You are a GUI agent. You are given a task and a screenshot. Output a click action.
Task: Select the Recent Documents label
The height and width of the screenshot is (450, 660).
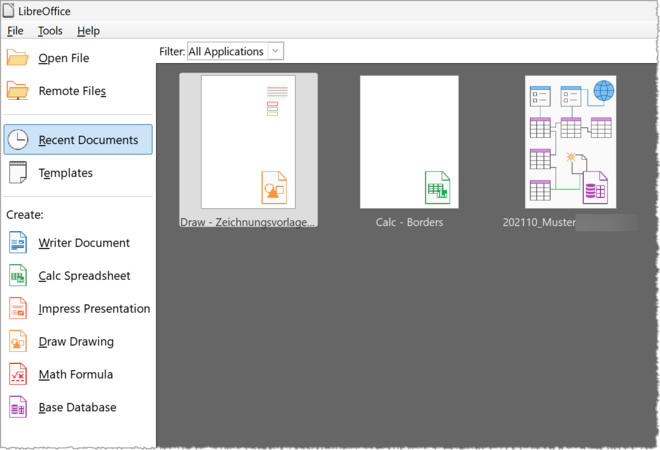pyautogui.click(x=88, y=140)
